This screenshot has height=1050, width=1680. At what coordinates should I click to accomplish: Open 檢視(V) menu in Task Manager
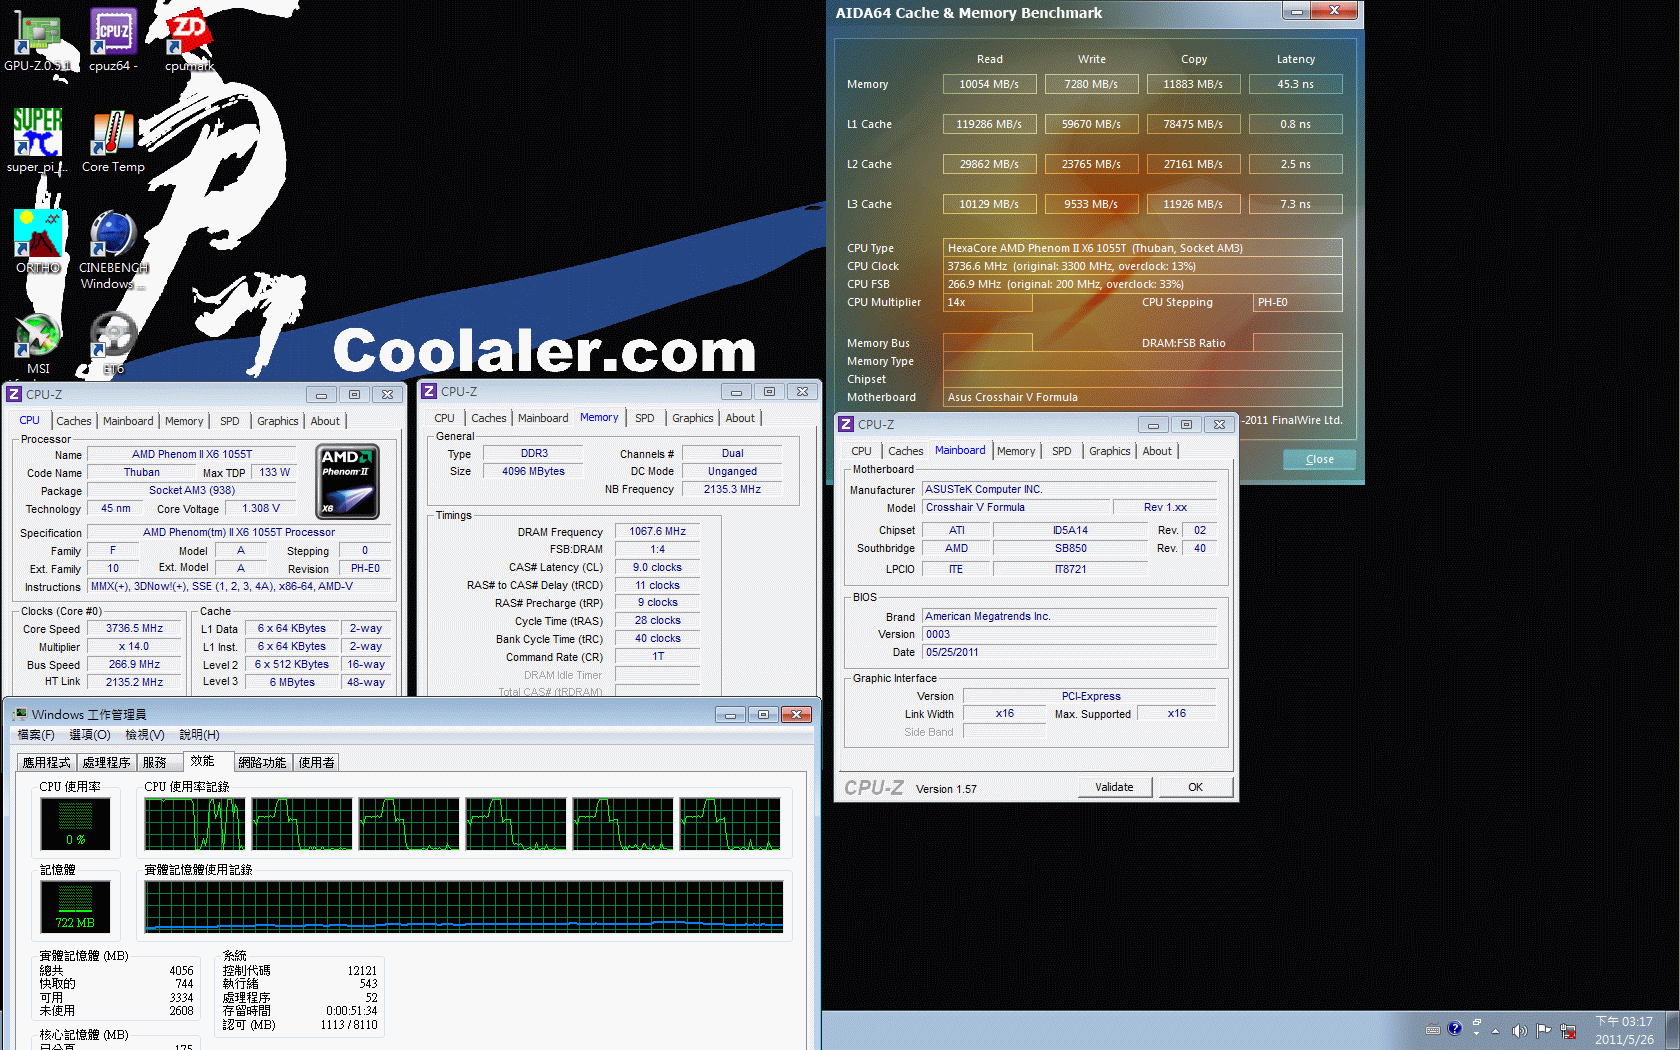click(x=145, y=735)
